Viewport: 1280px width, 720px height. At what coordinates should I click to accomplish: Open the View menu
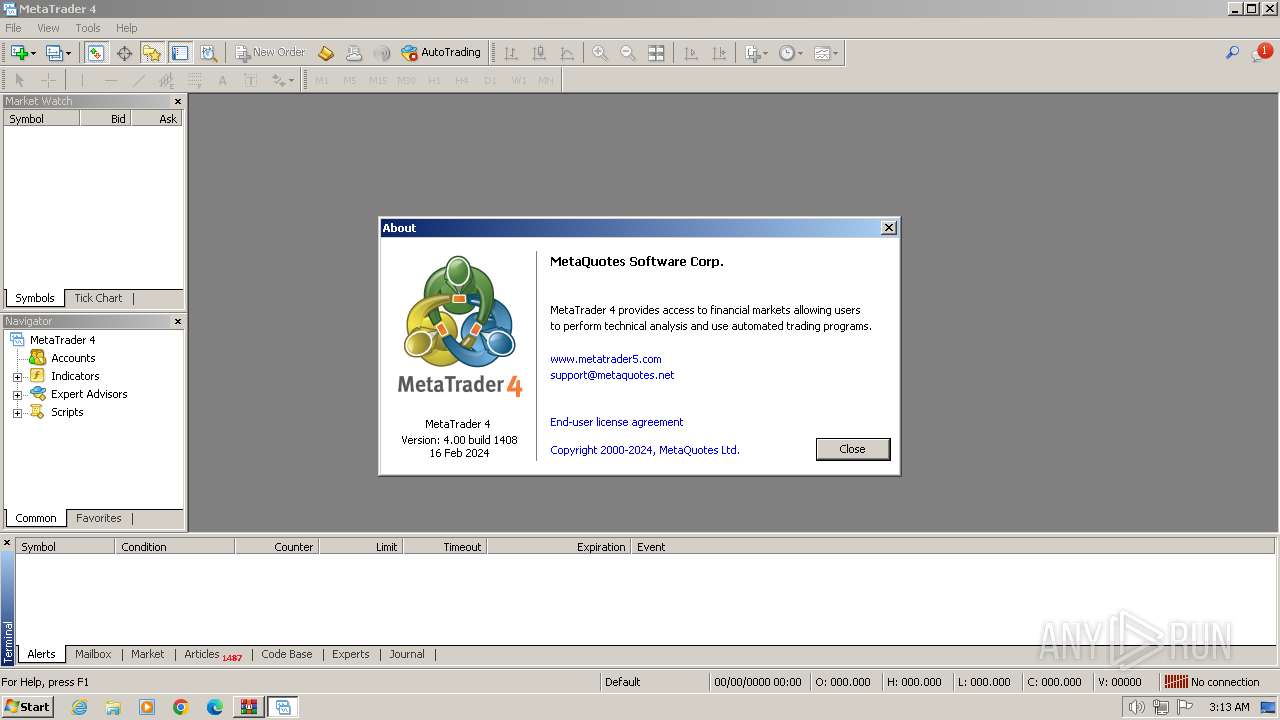pos(48,28)
